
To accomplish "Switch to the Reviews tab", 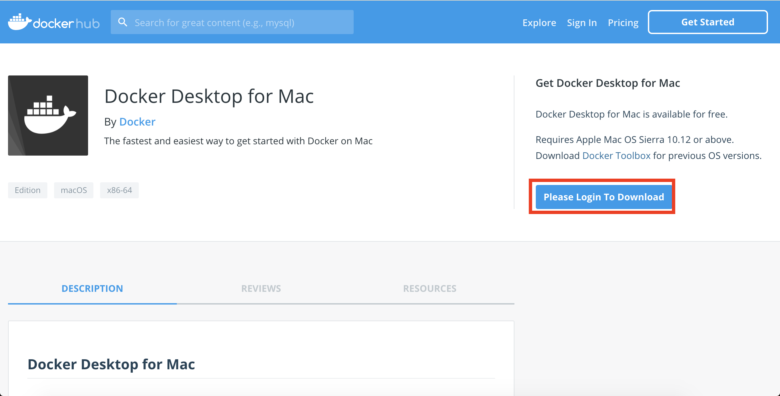I will 261,289.
